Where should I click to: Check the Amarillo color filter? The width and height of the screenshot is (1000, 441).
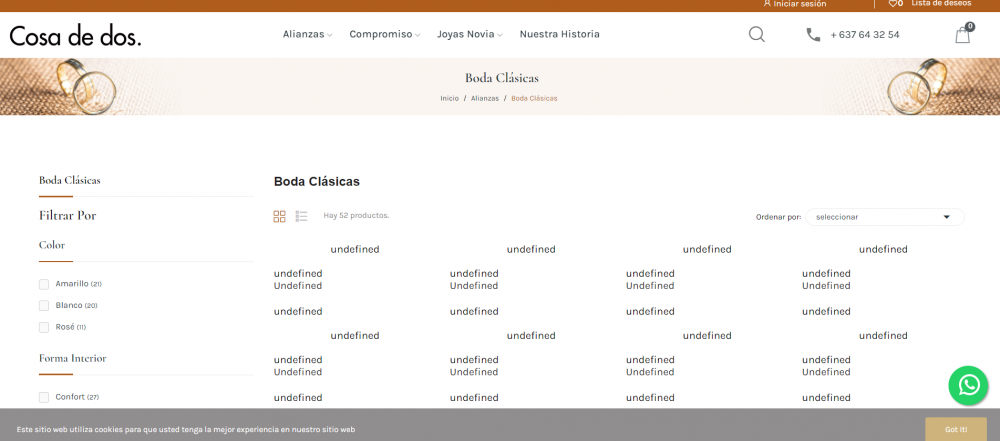point(44,284)
